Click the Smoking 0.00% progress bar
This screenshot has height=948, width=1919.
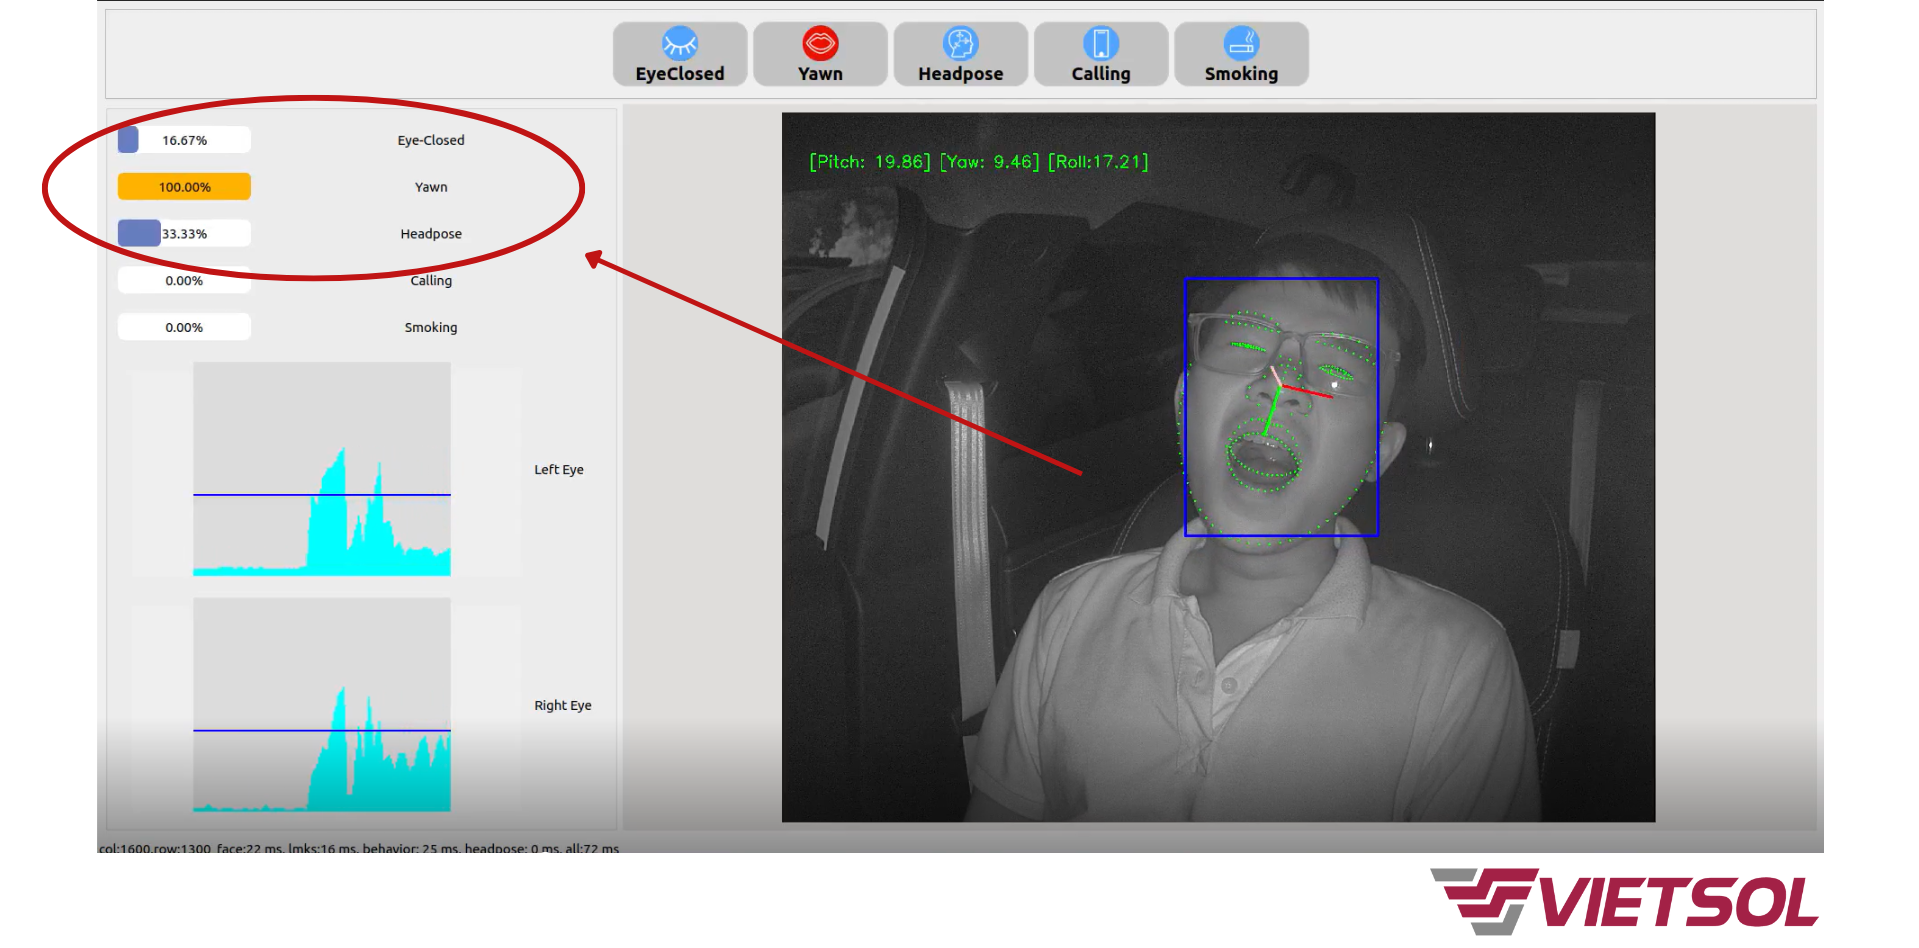point(184,328)
